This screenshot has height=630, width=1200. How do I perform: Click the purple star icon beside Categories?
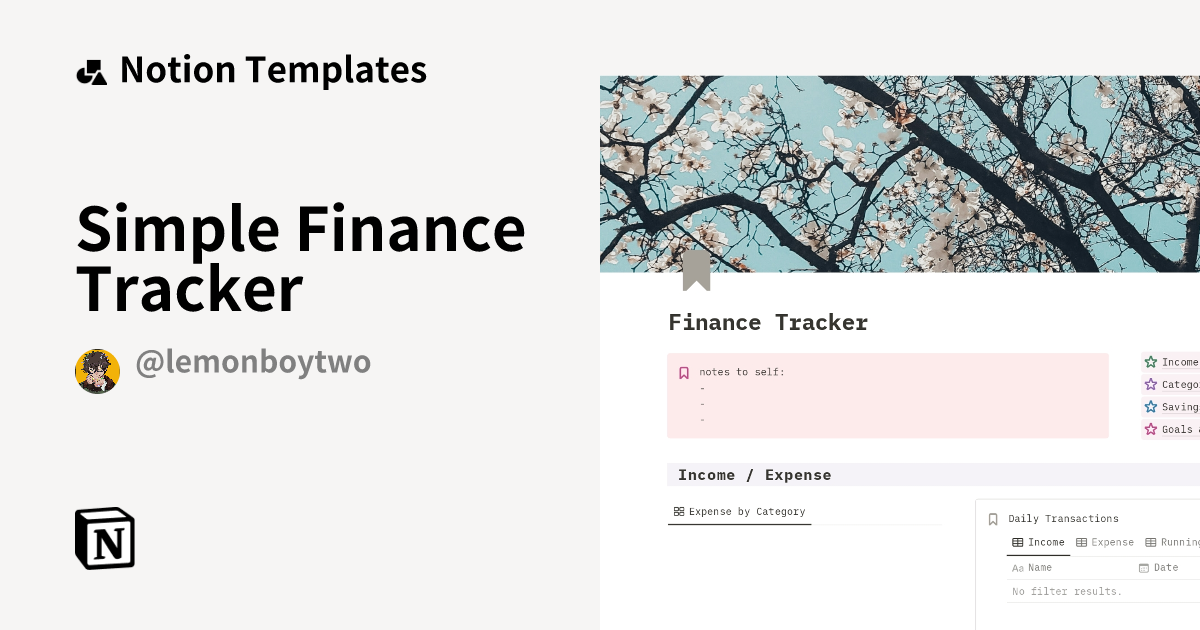click(x=1151, y=384)
